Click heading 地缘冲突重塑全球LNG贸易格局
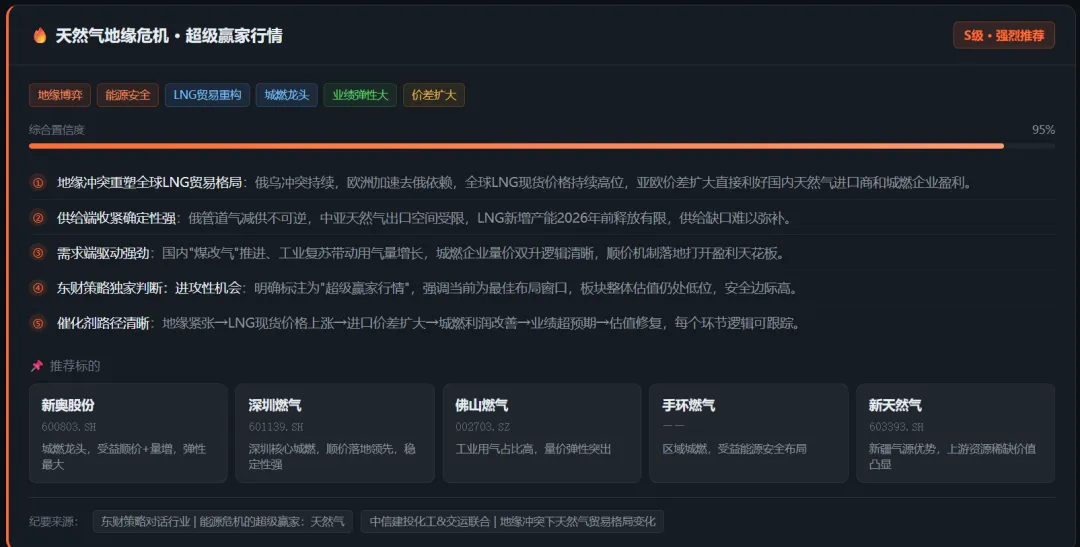This screenshot has width=1080, height=547. point(149,183)
